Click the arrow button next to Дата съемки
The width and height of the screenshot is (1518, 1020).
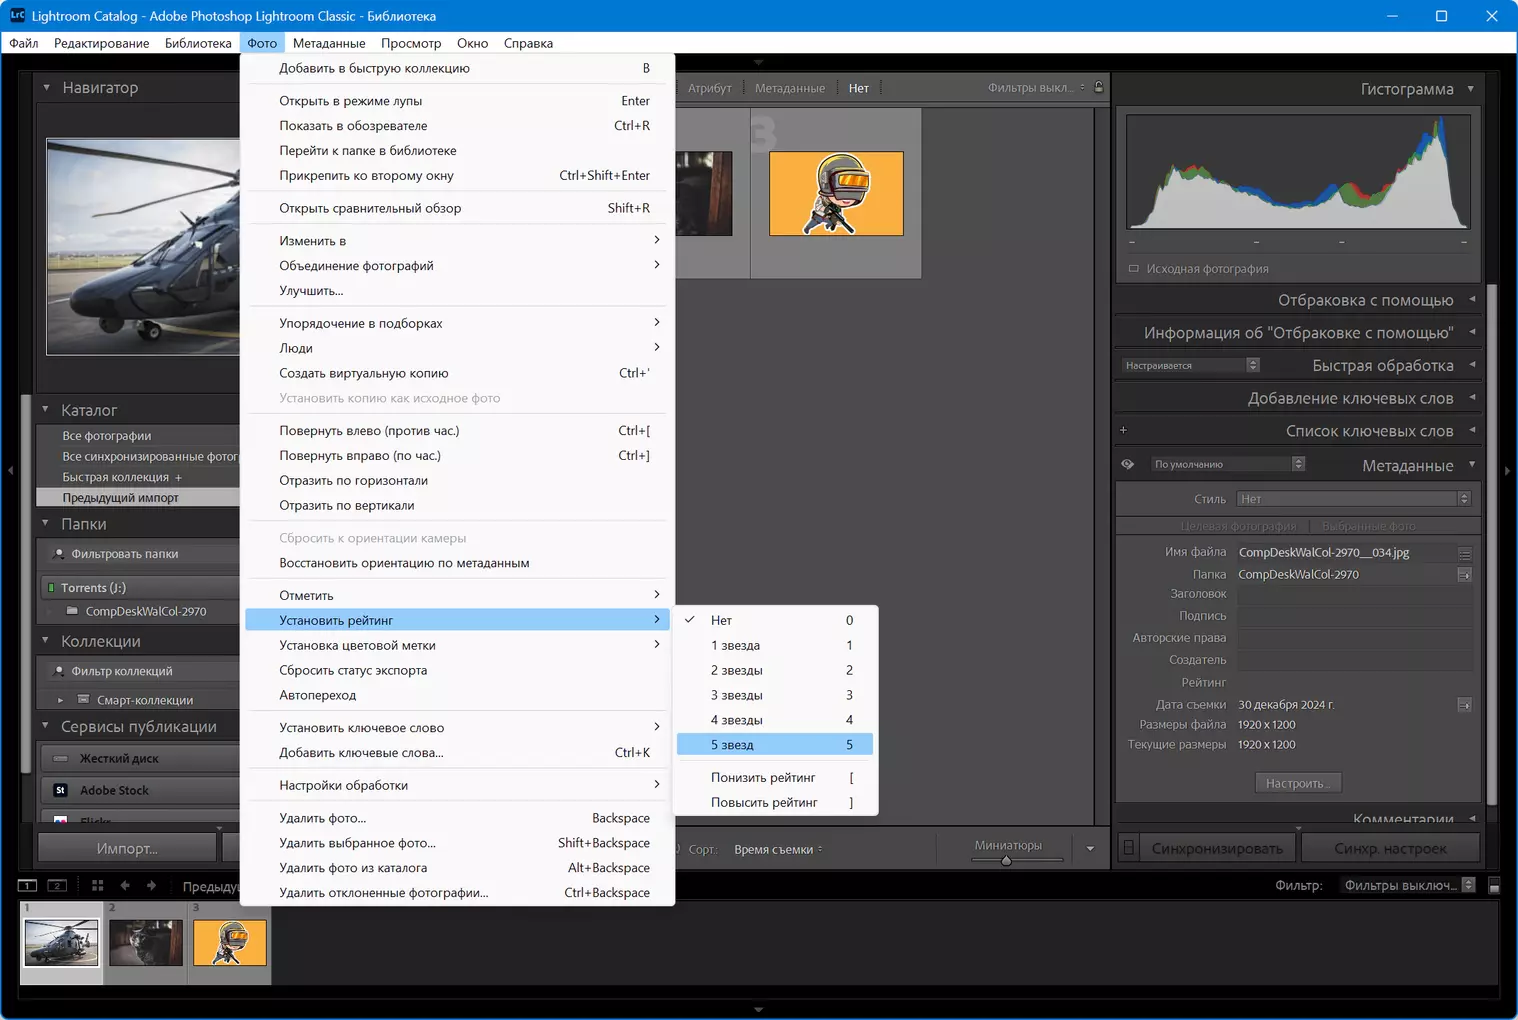tap(1465, 705)
